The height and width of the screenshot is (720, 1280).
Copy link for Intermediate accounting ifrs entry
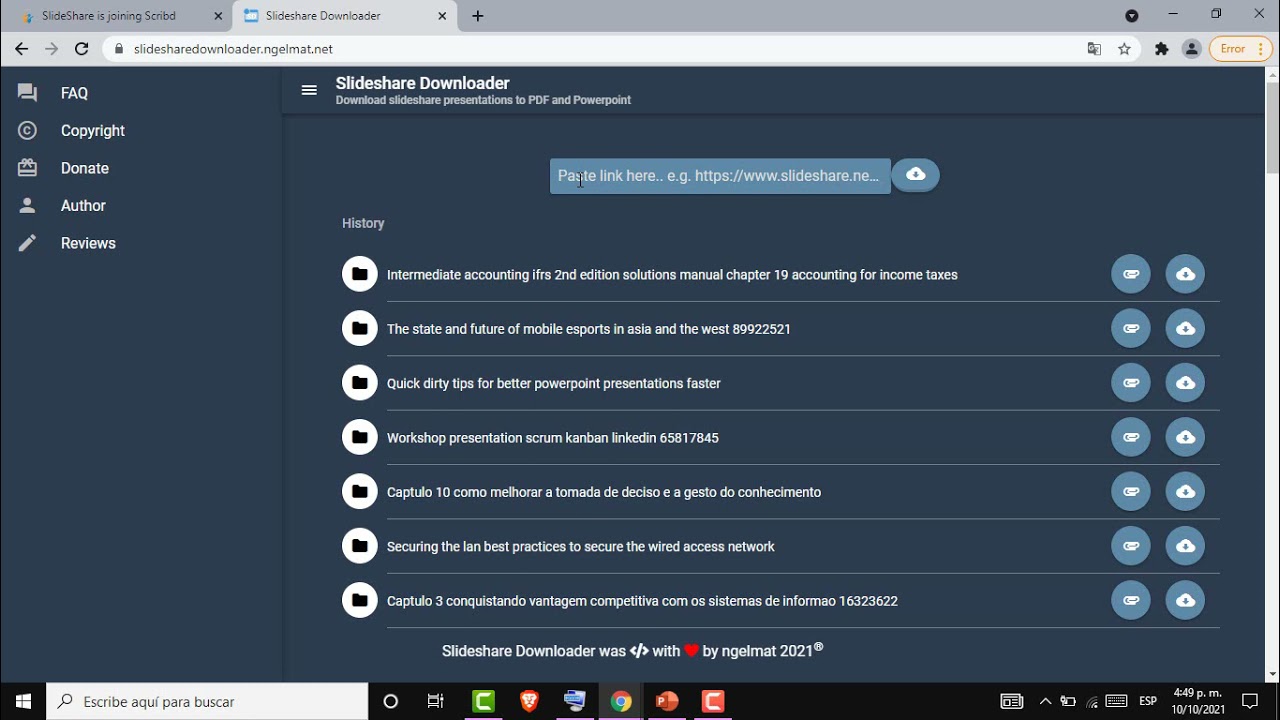pos(1131,274)
